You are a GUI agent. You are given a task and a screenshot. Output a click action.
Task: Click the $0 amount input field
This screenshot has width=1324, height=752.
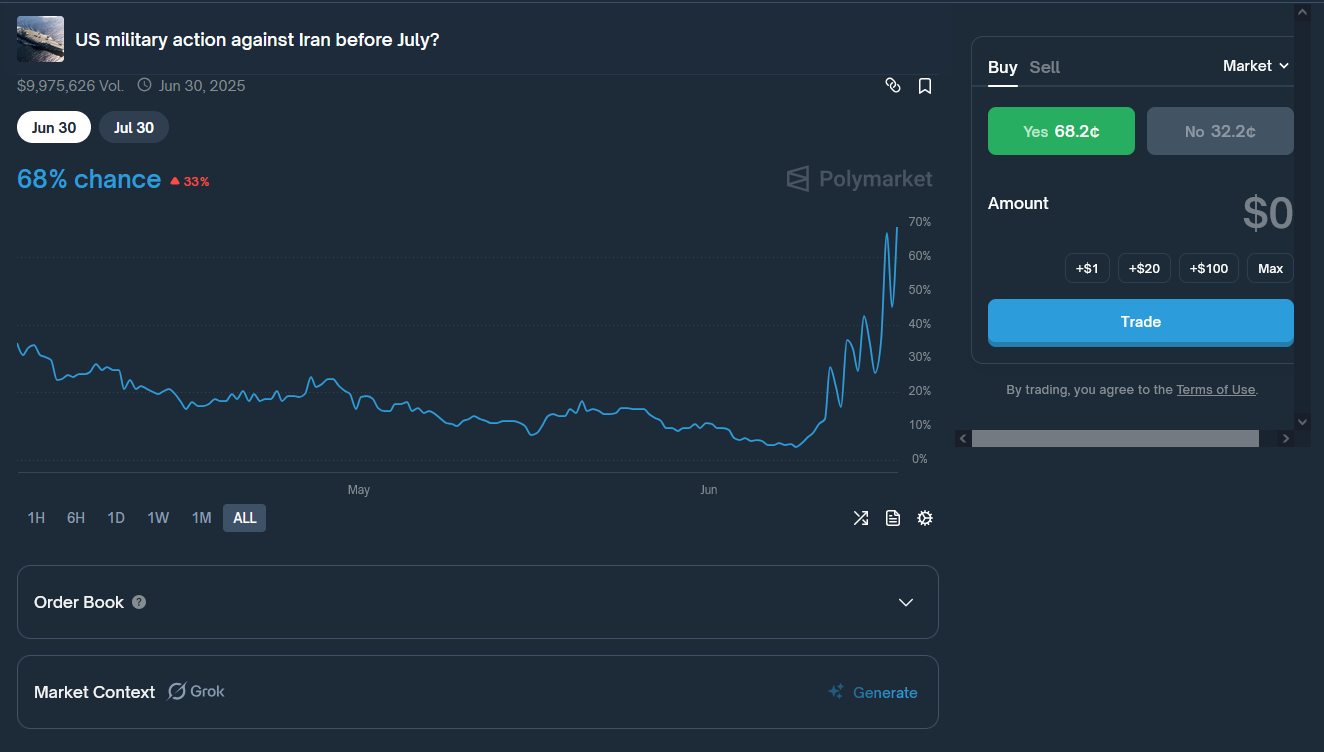coord(1267,213)
